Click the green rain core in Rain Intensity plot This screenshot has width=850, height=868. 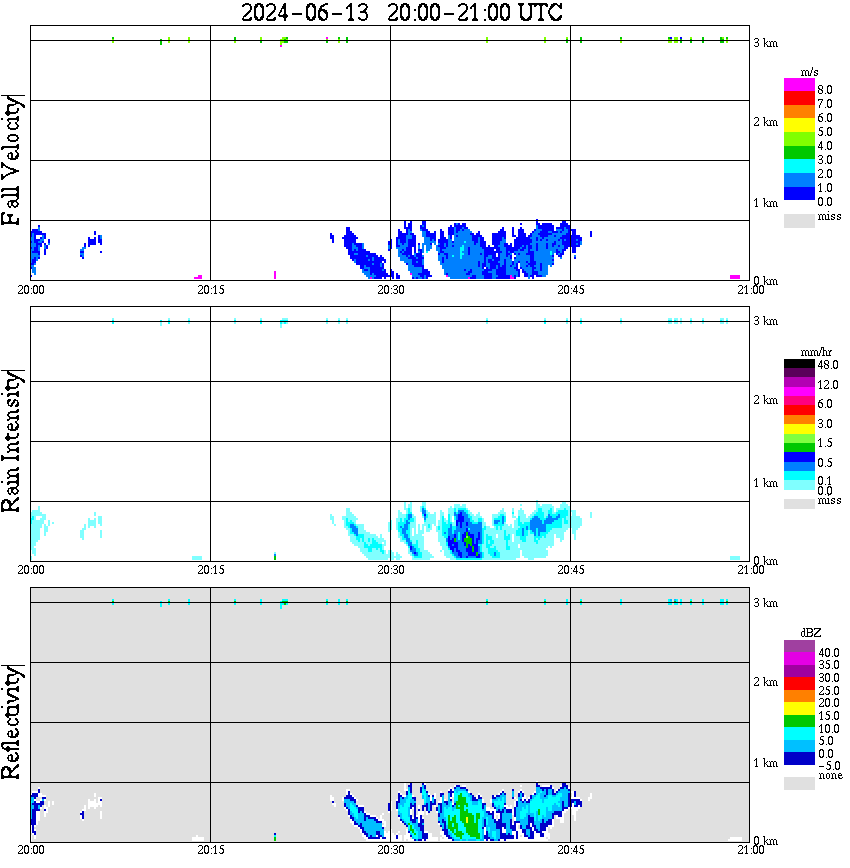click(x=468, y=541)
